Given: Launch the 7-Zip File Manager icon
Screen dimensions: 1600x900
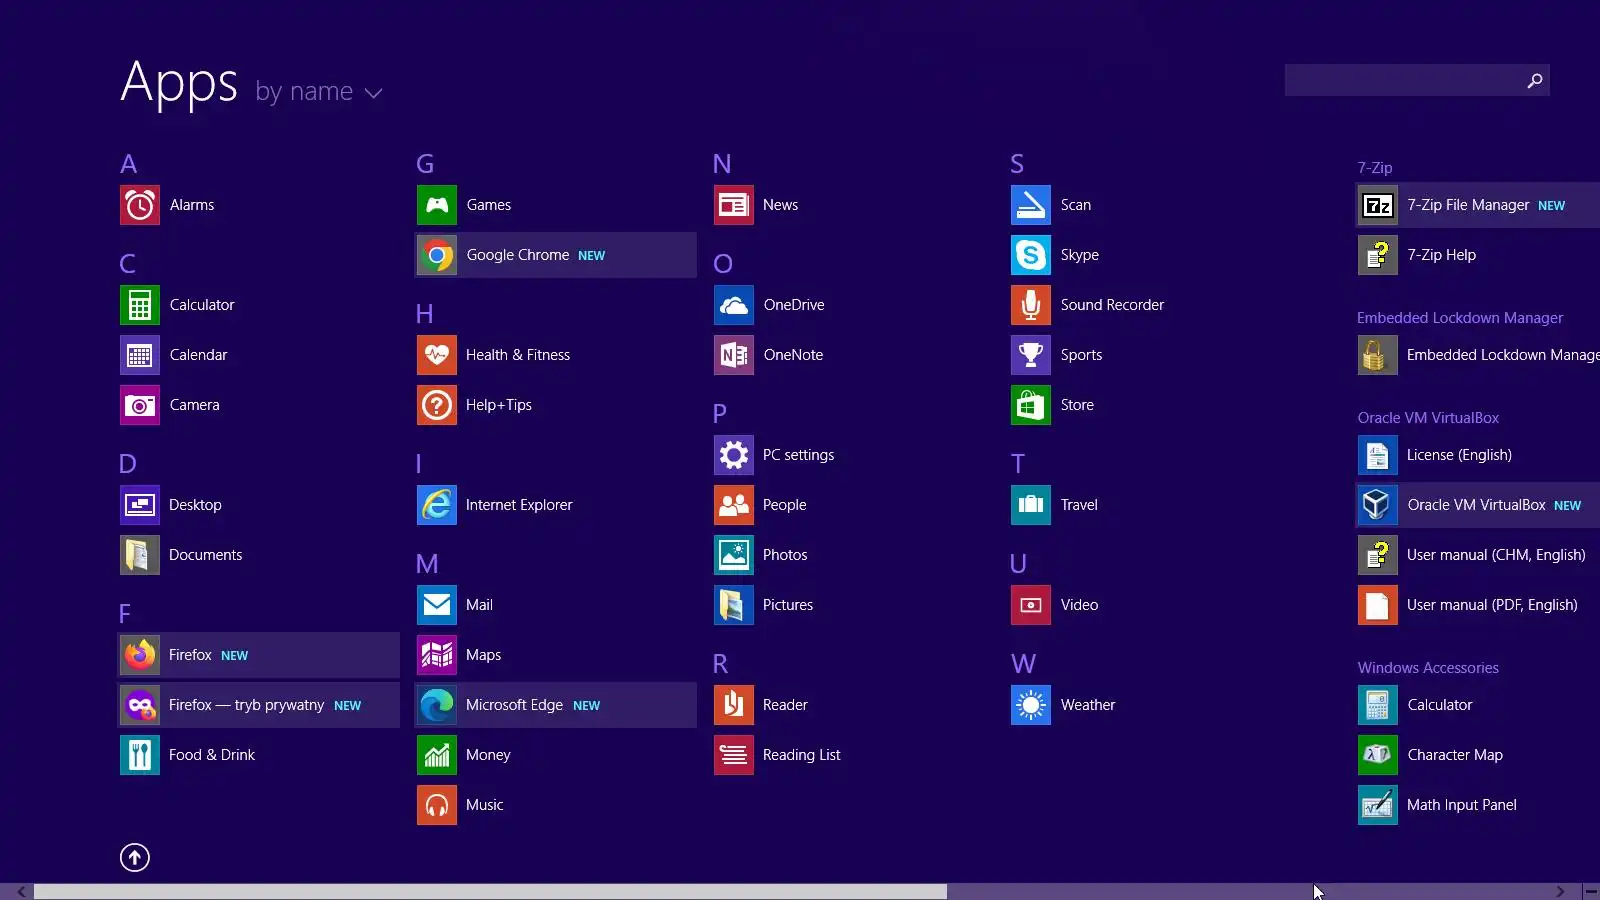Looking at the screenshot, I should (1378, 205).
